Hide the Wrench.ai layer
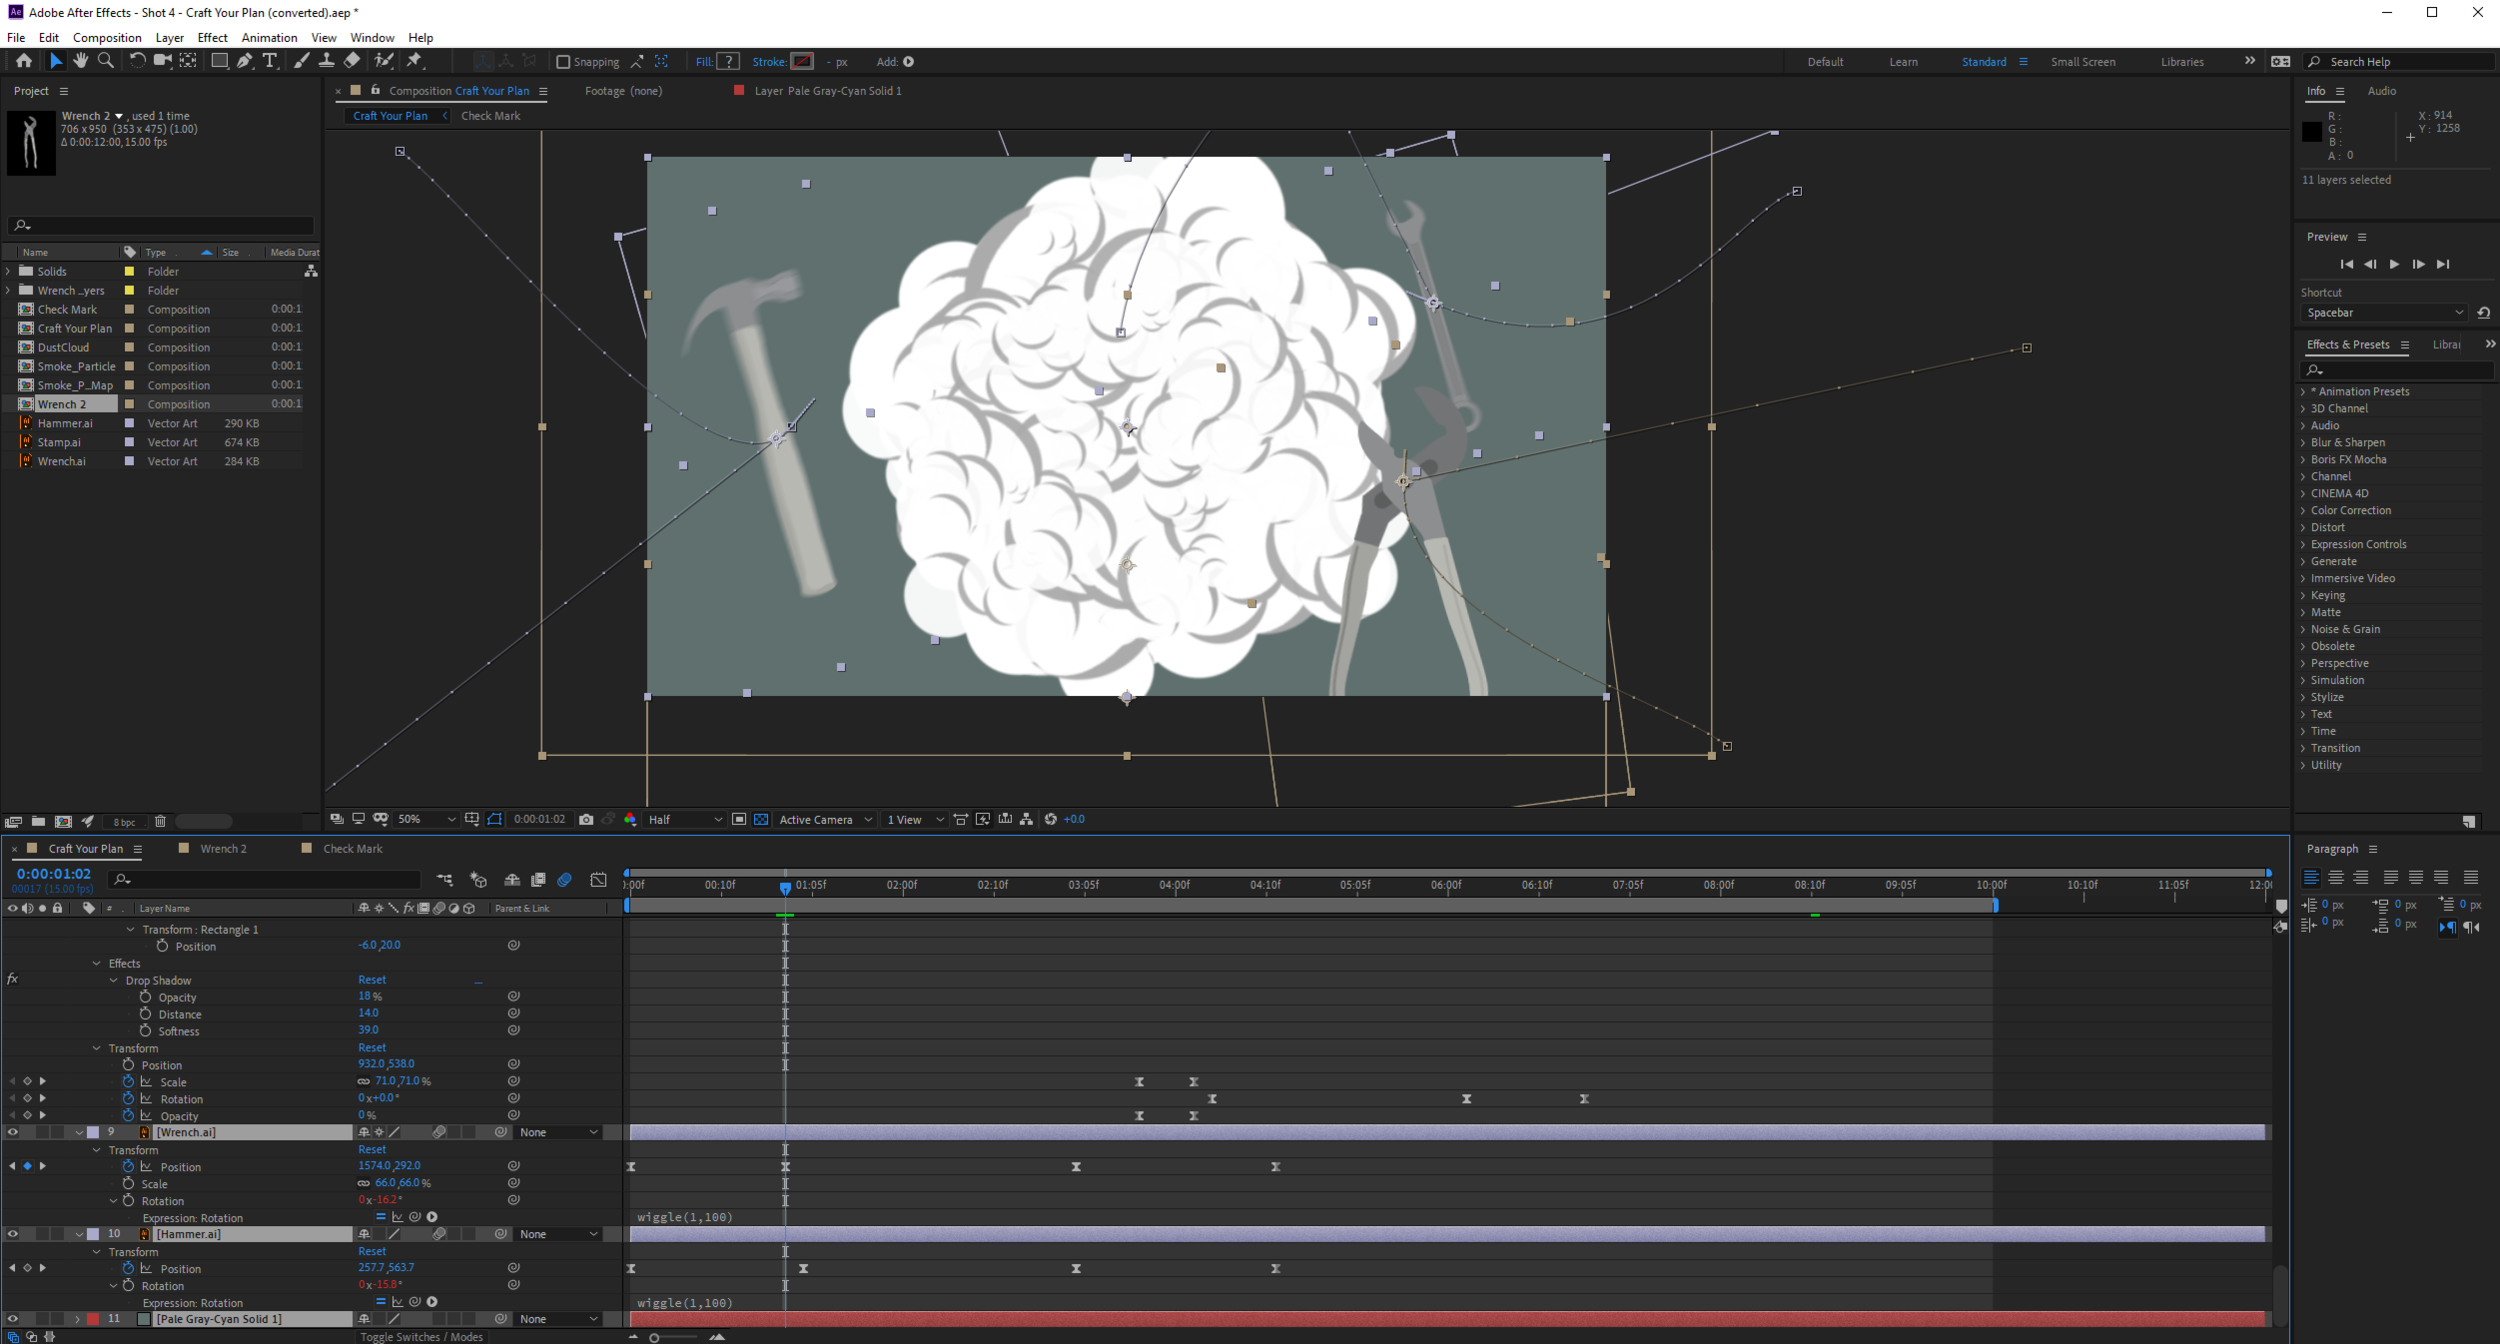The image size is (2500, 1344). [x=13, y=1133]
